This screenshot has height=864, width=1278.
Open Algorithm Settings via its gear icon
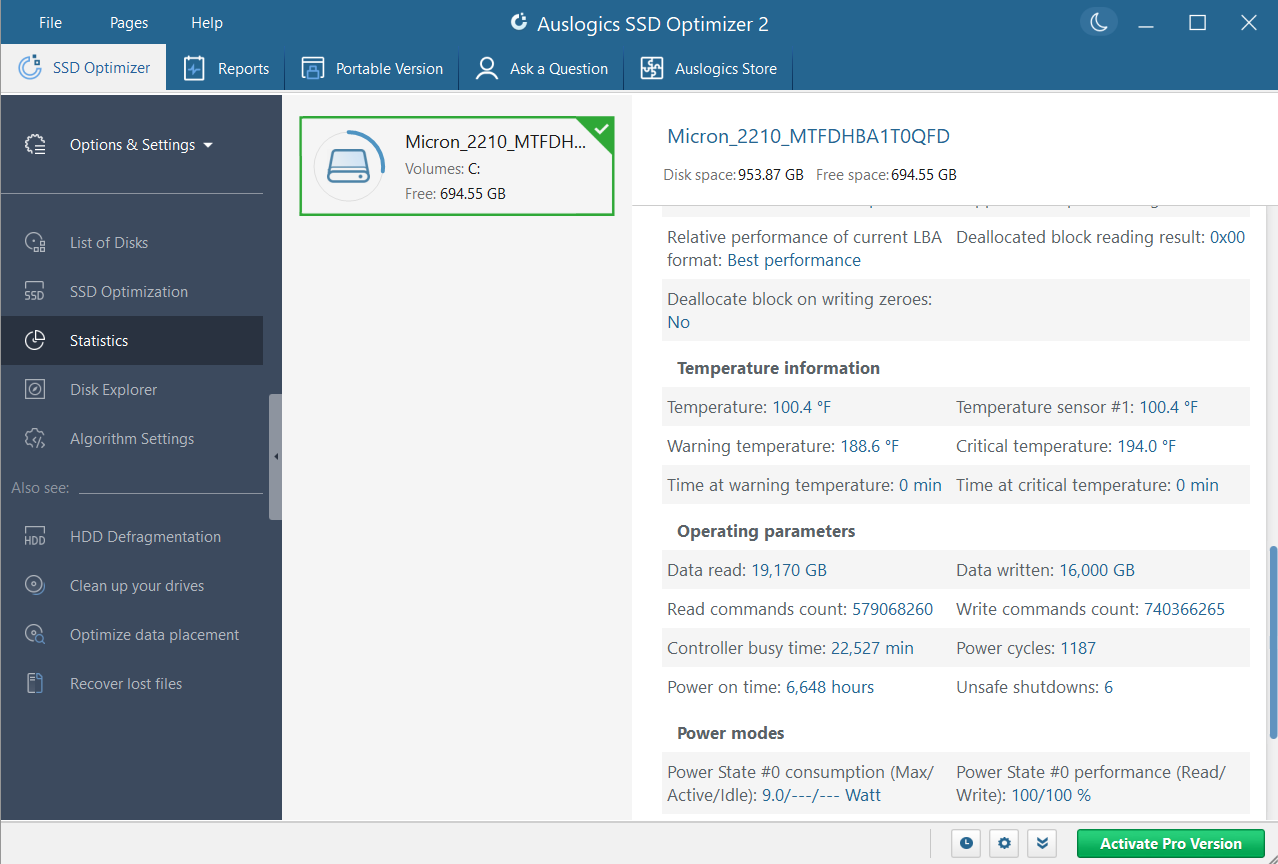pyautogui.click(x=35, y=438)
